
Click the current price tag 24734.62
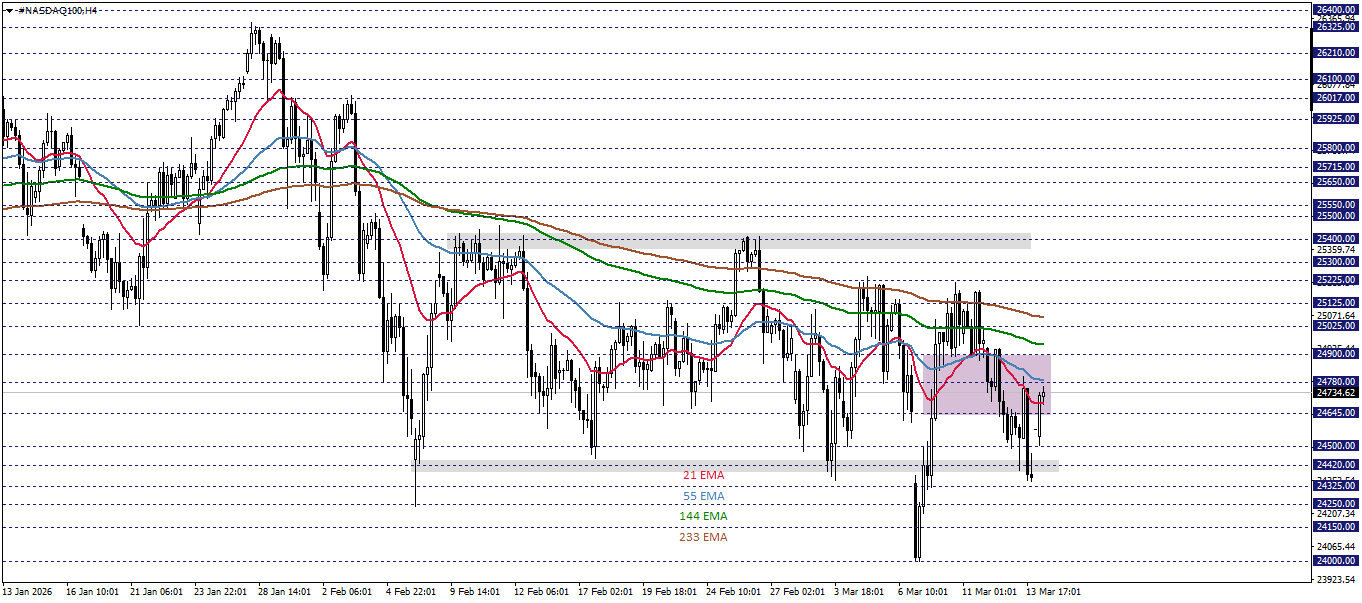point(1335,394)
